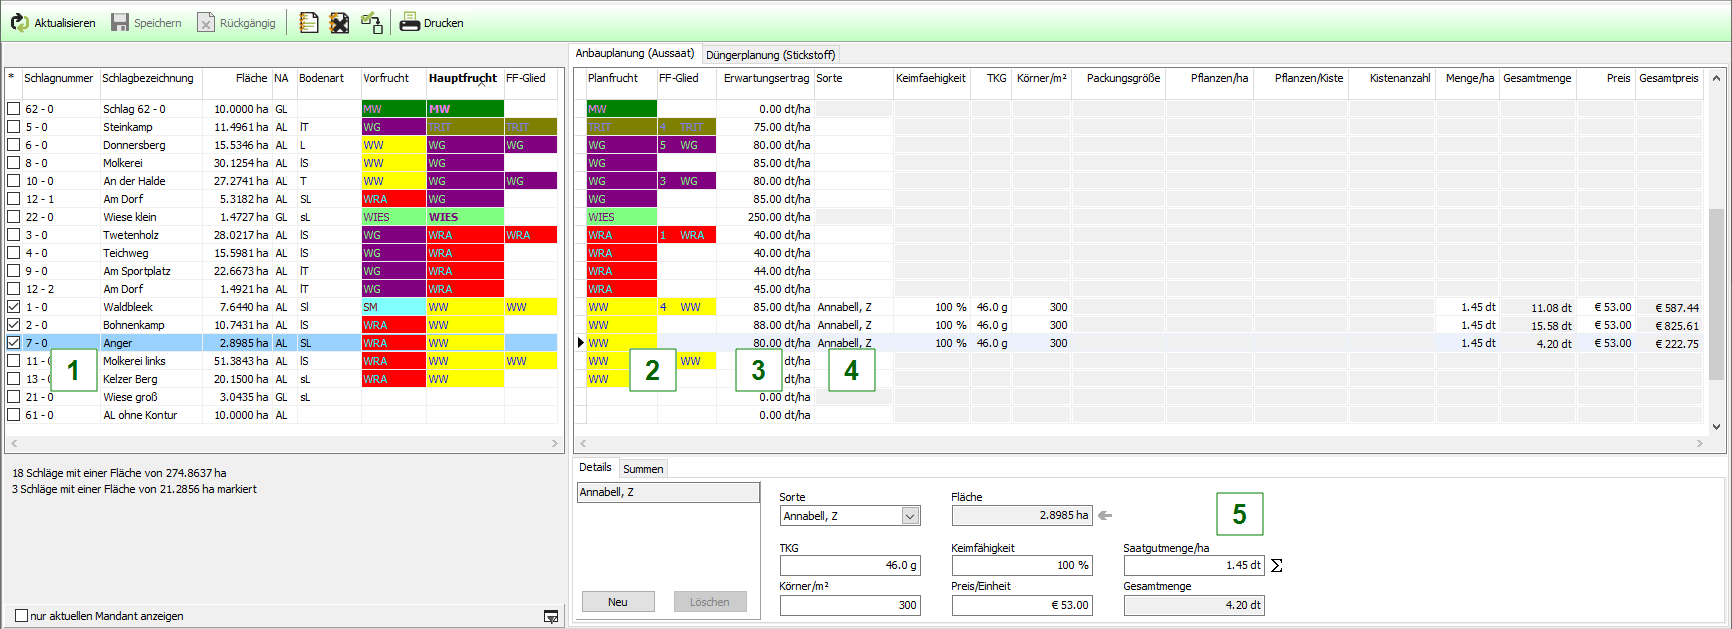Viewport: 1732px width, 629px height.
Task: Check the box for Steinkamp row
Action: pyautogui.click(x=14, y=127)
